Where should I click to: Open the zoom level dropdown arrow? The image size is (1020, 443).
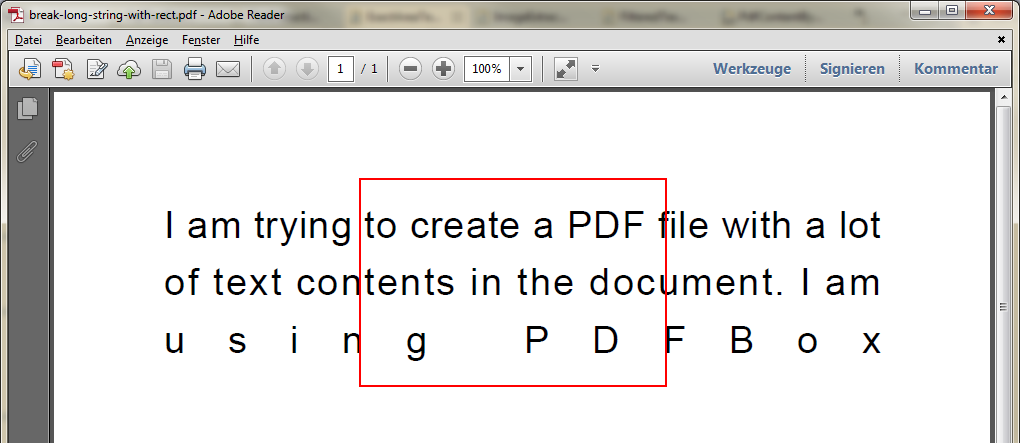click(x=520, y=69)
